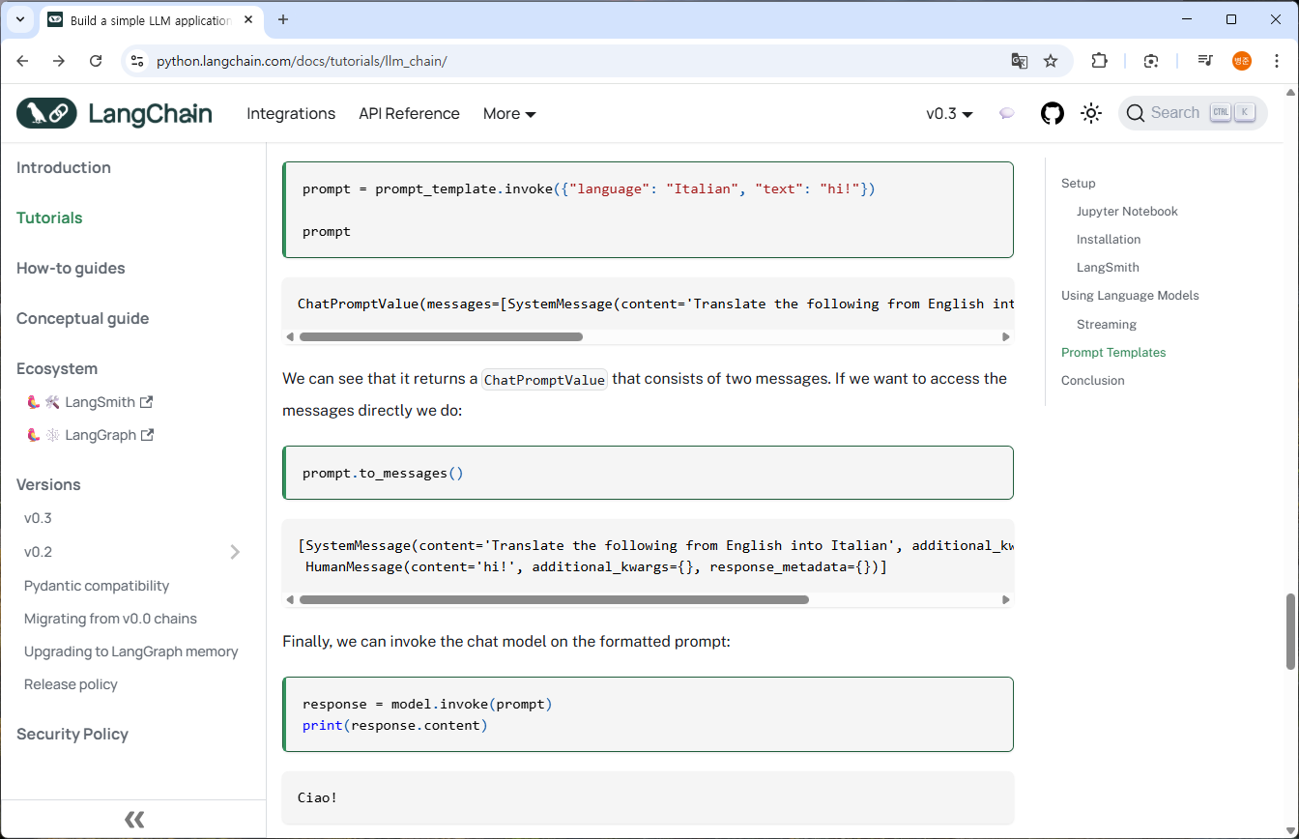Image resolution: width=1299 pixels, height=839 pixels.
Task: Open Ecosystem section in sidebar
Action: click(x=56, y=368)
